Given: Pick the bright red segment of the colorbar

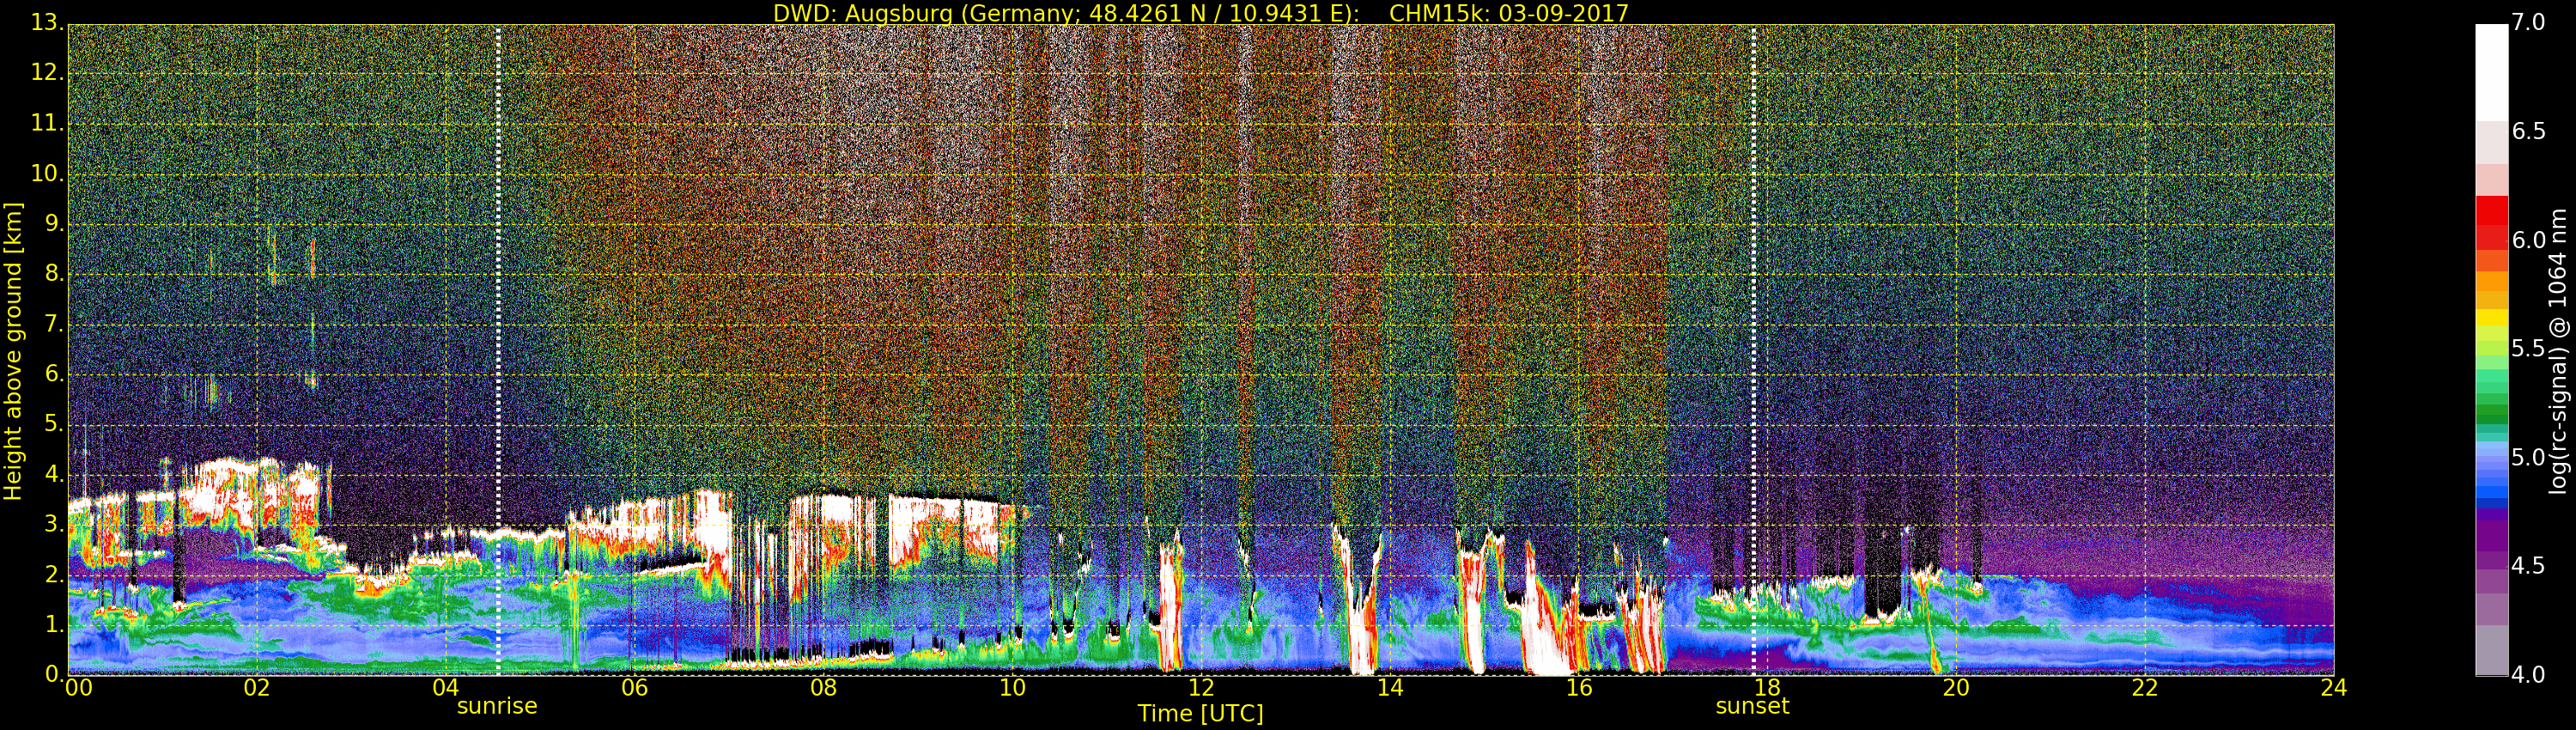Looking at the screenshot, I should pyautogui.click(x=2491, y=210).
